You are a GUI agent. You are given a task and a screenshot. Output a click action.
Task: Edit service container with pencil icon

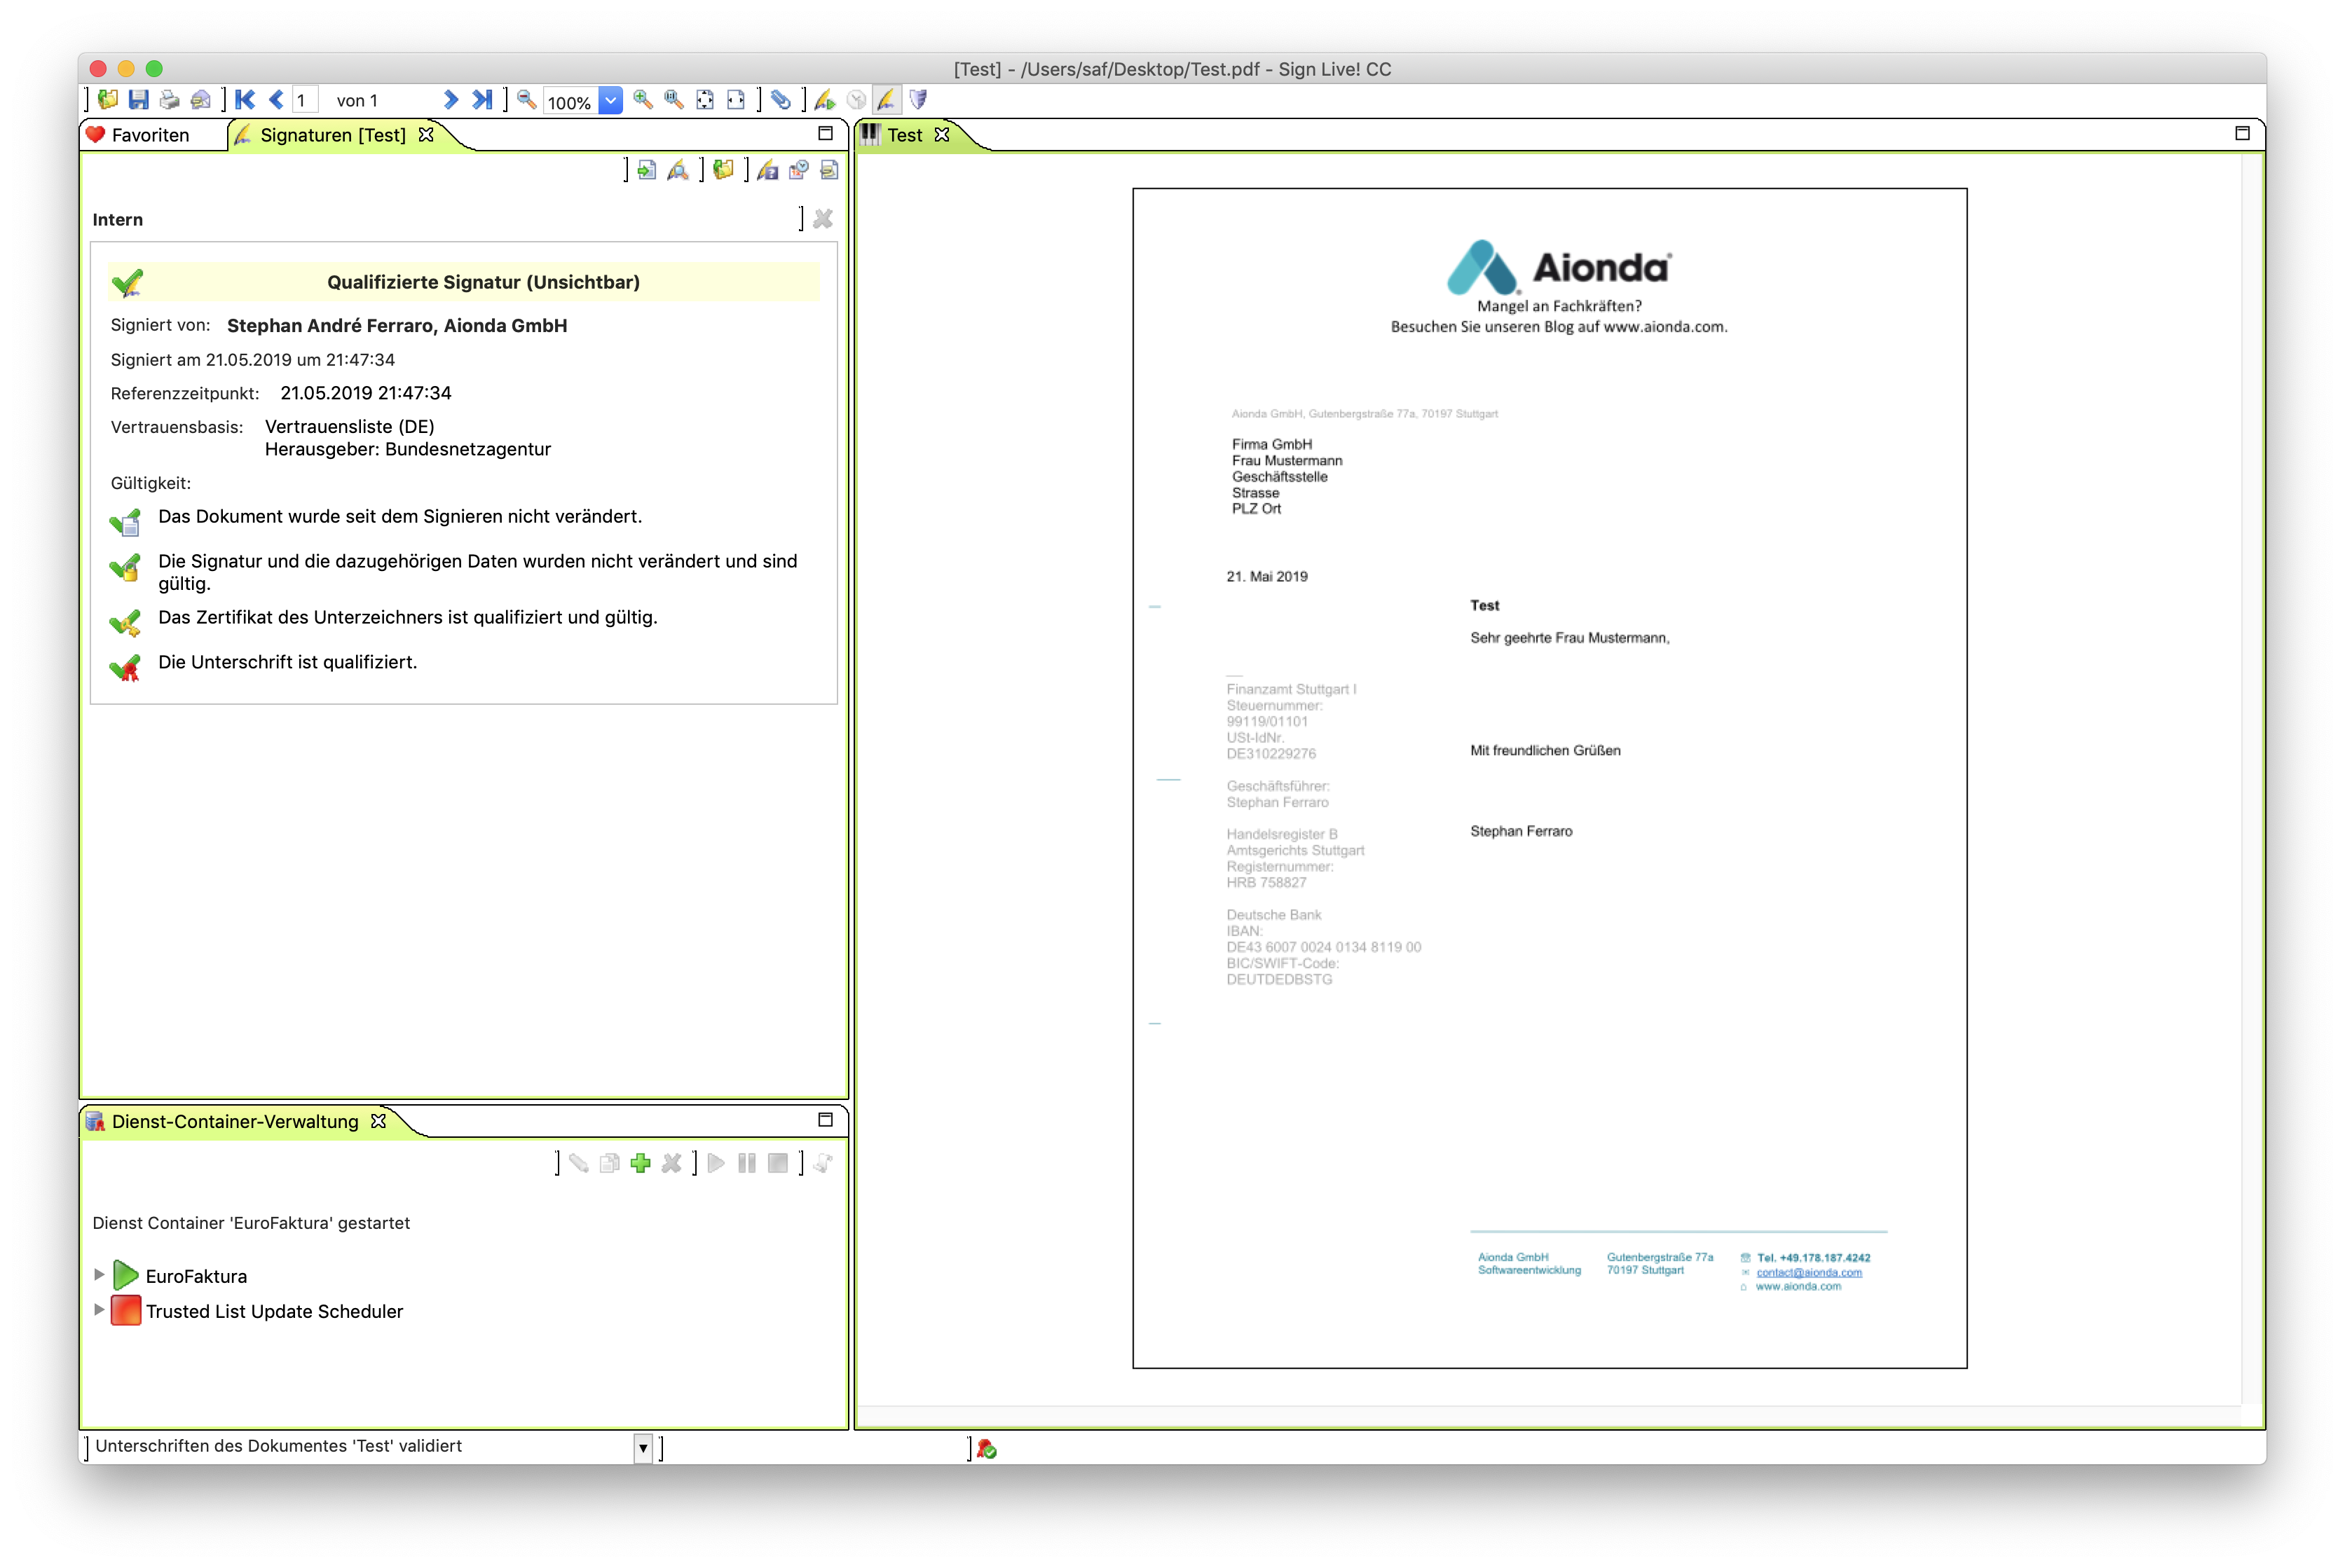coord(579,1163)
